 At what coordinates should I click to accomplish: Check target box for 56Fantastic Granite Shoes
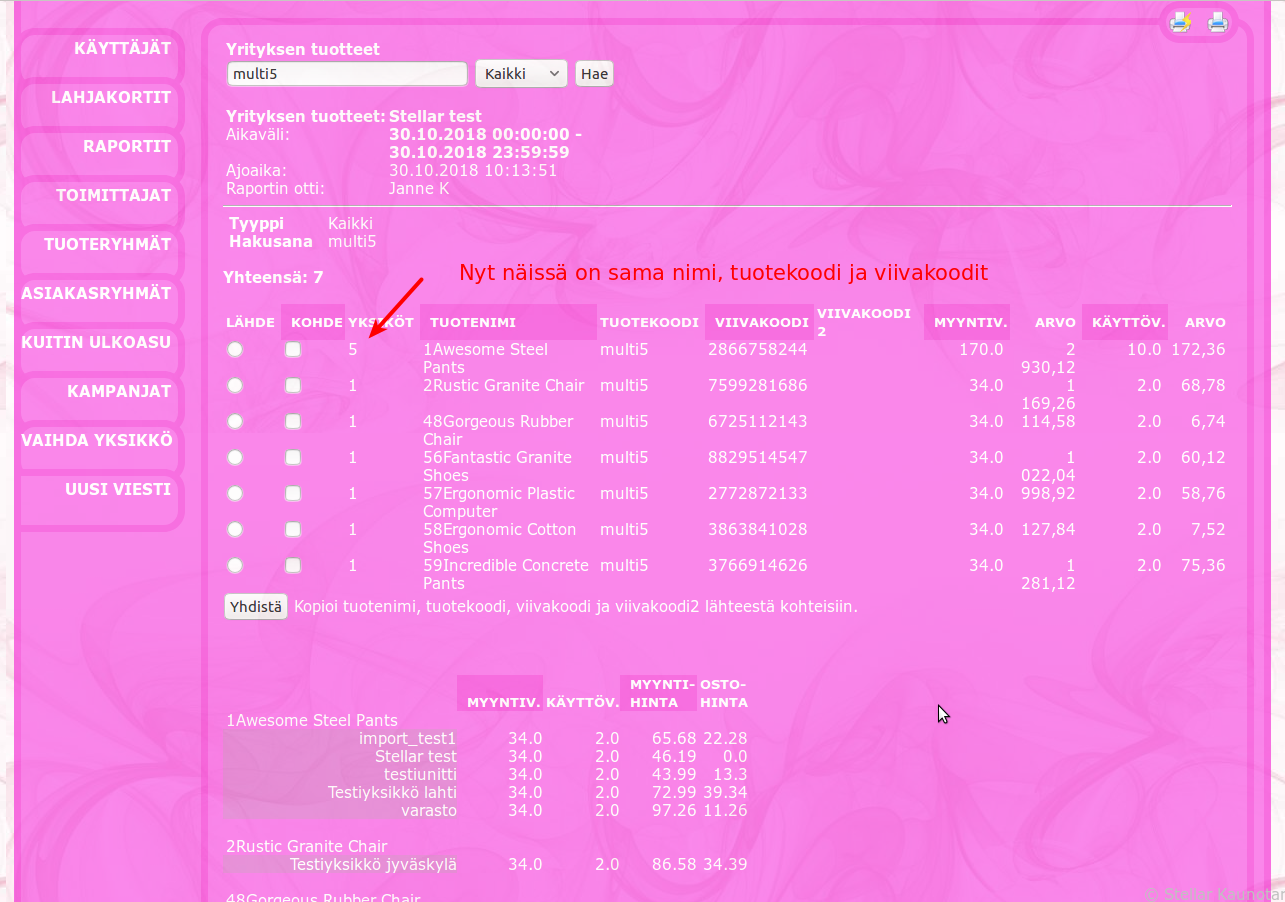click(293, 458)
